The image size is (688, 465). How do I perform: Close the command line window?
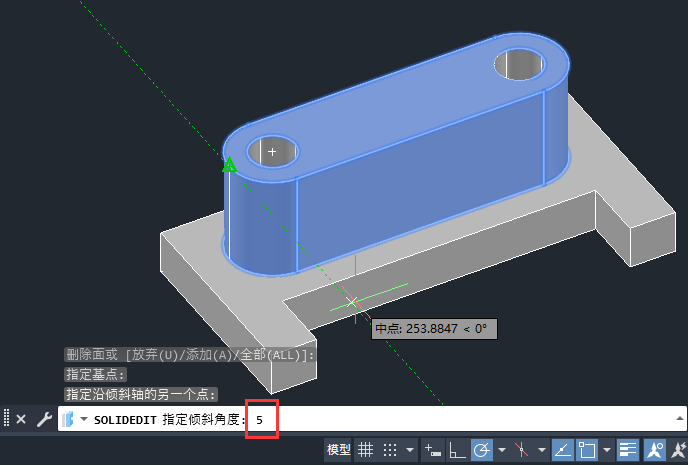[x=21, y=419]
